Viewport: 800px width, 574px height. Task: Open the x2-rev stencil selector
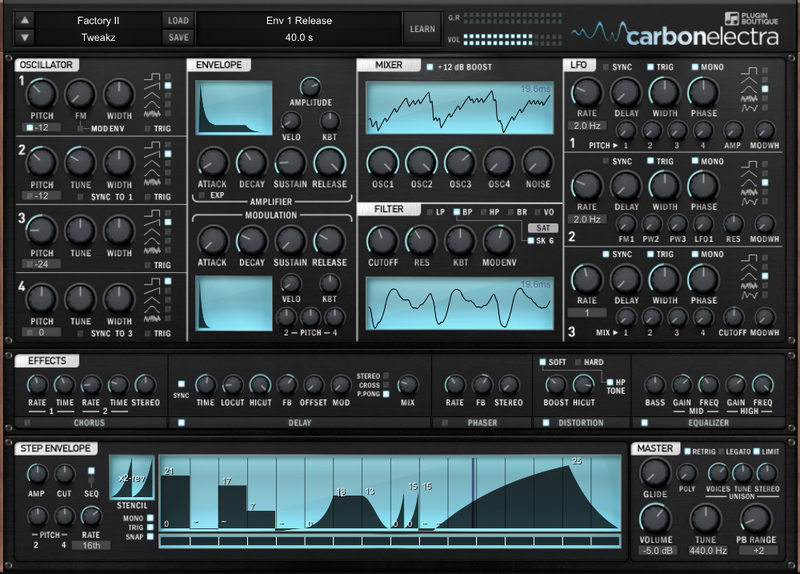pyautogui.click(x=134, y=476)
